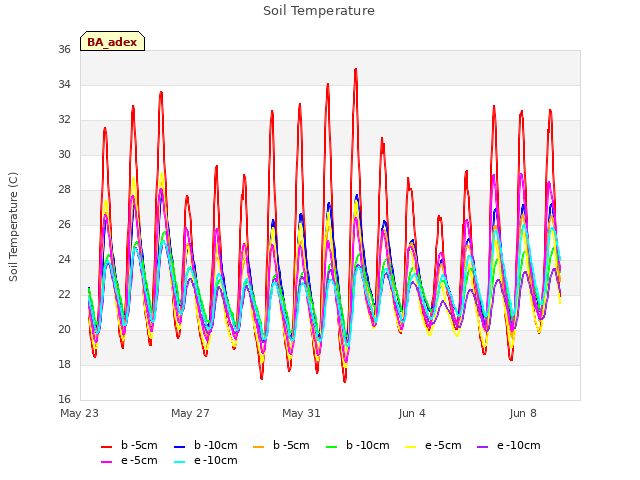640x480 pixels.
Task: Click the 32 y-axis tick label
Action: click(x=64, y=120)
